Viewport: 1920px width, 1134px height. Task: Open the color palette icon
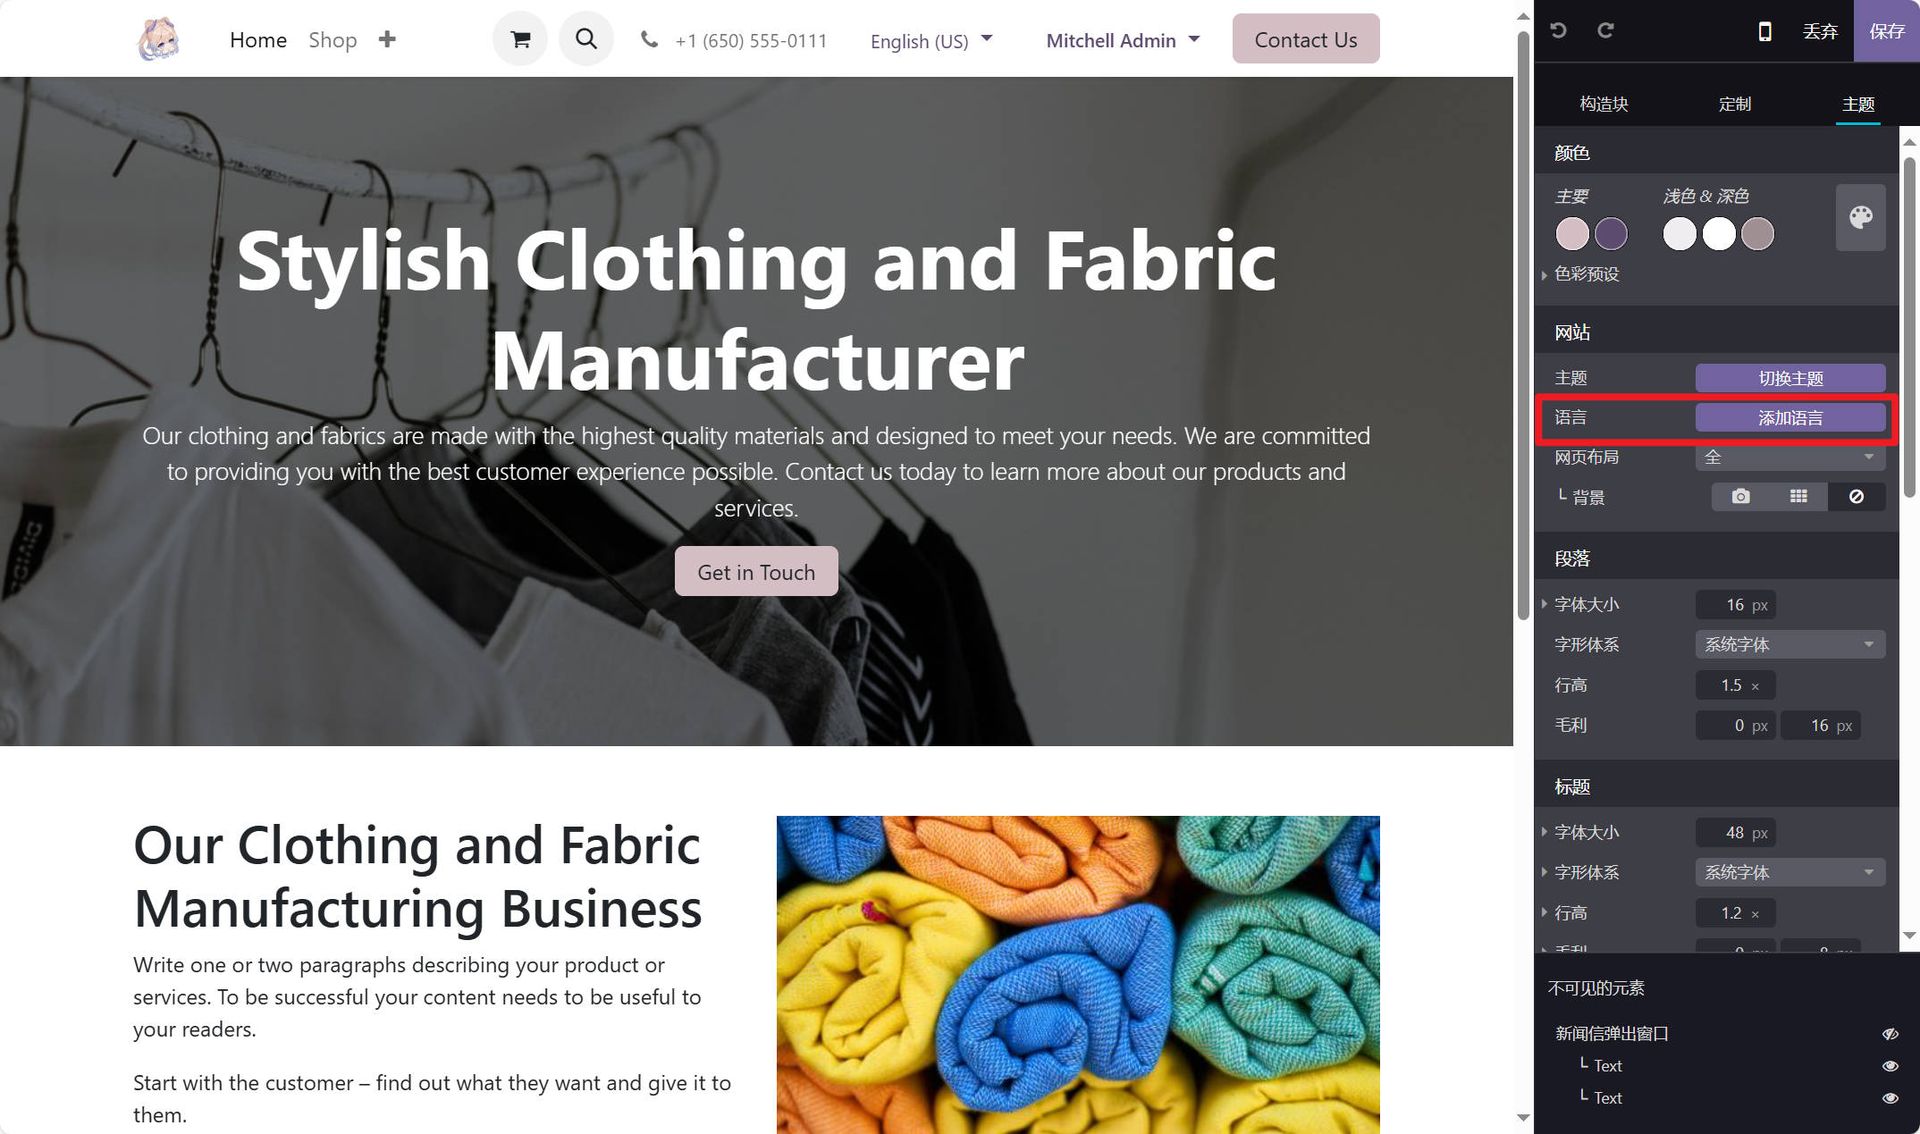pos(1860,217)
